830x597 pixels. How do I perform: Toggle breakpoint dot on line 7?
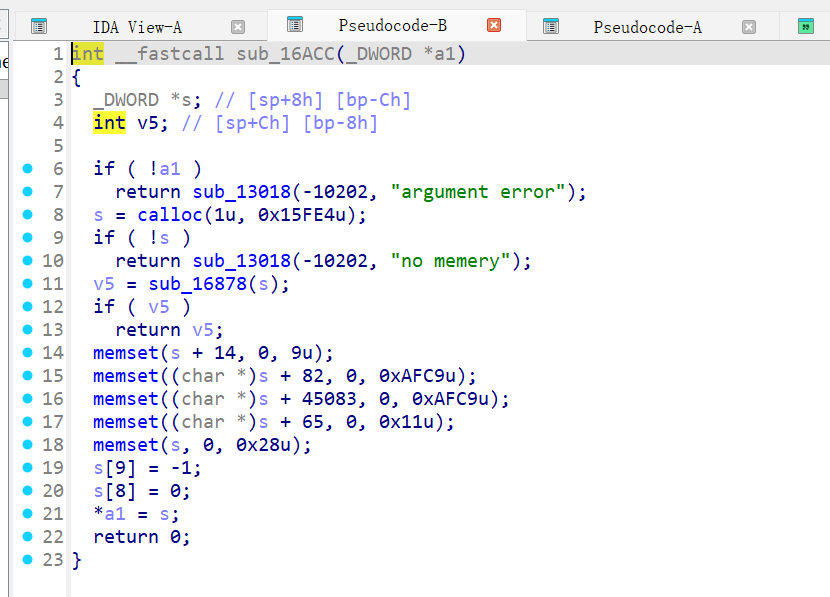[28, 192]
